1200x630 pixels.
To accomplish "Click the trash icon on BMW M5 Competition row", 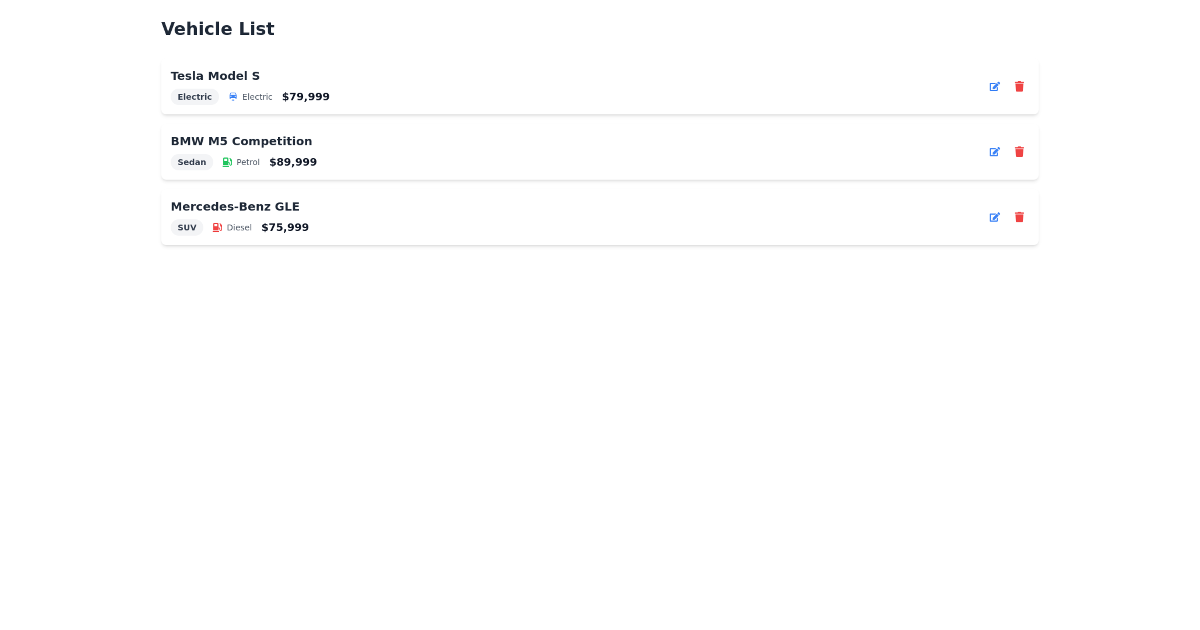I will click(x=1018, y=151).
